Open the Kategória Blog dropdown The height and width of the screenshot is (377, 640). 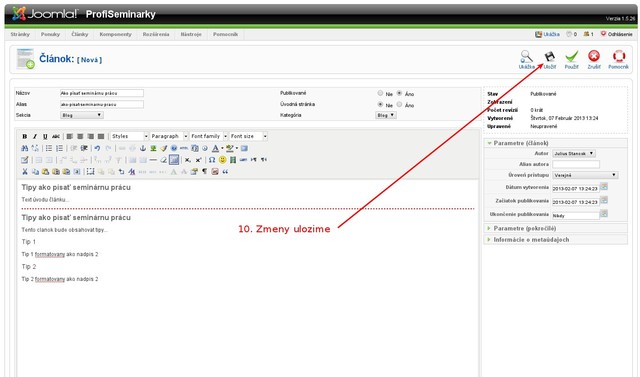coord(386,115)
